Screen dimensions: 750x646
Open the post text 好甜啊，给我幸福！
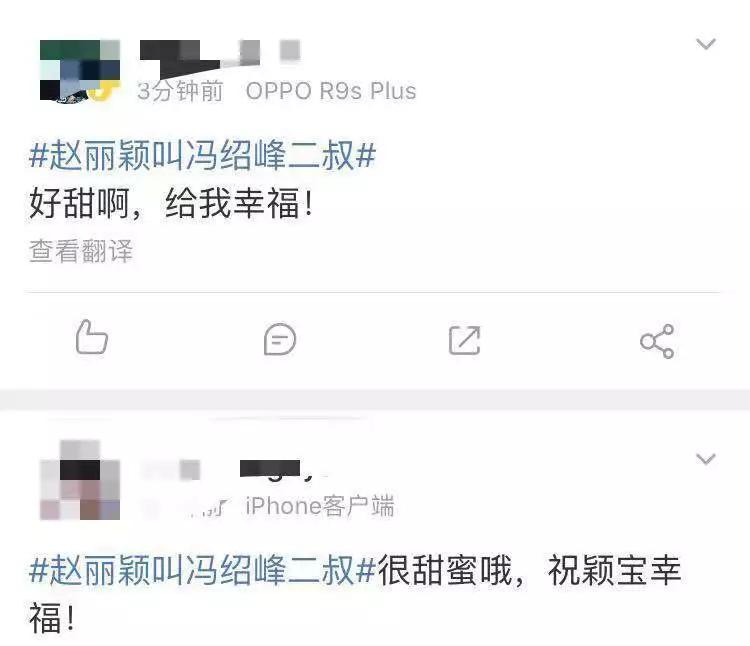coord(171,203)
